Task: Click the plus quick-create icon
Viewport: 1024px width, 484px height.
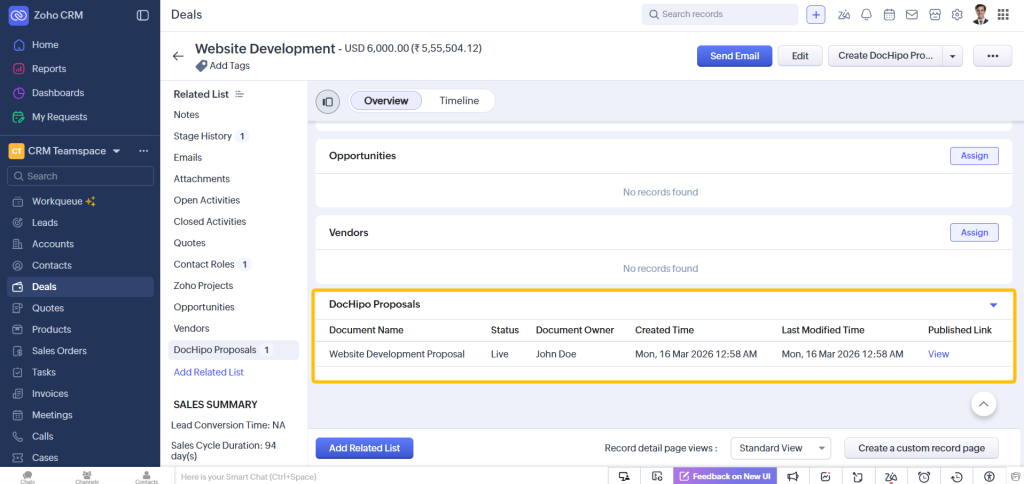Action: pyautogui.click(x=816, y=15)
